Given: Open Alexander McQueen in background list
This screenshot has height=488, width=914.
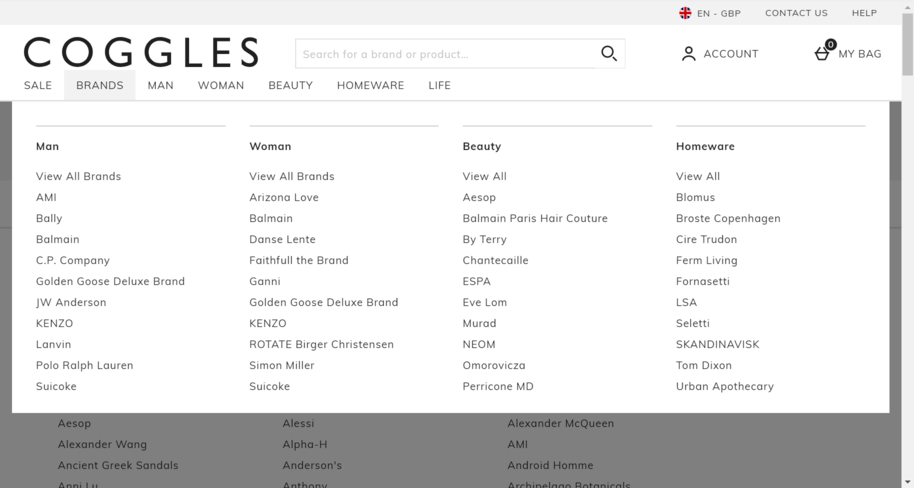Looking at the screenshot, I should click(561, 423).
